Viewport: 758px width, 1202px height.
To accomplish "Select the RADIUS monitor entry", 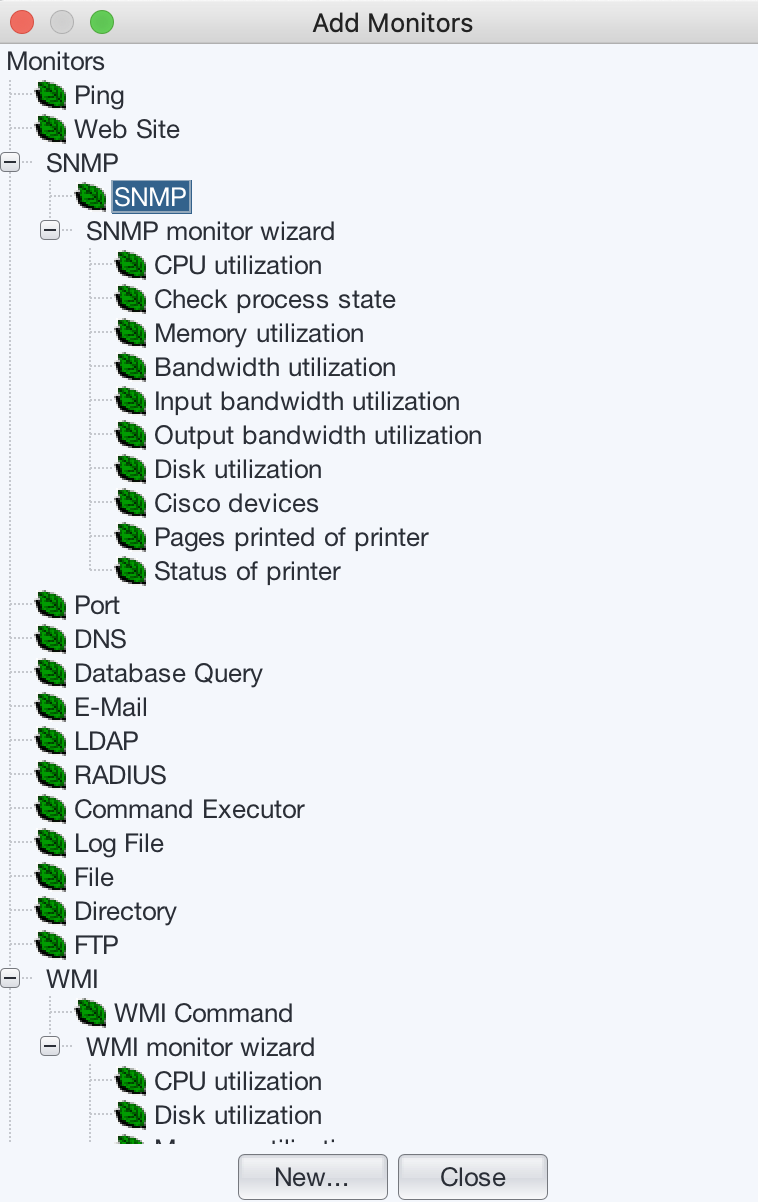I will click(119, 775).
